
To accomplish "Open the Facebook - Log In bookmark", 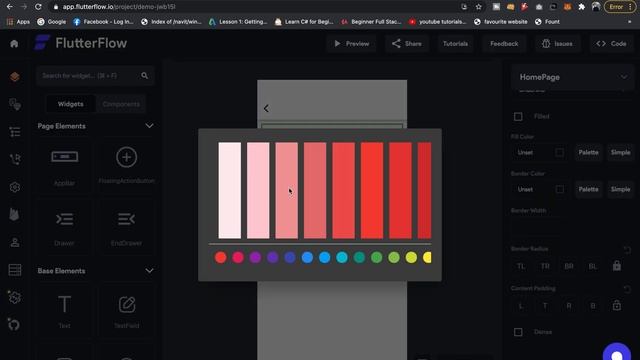I will tap(103, 22).
